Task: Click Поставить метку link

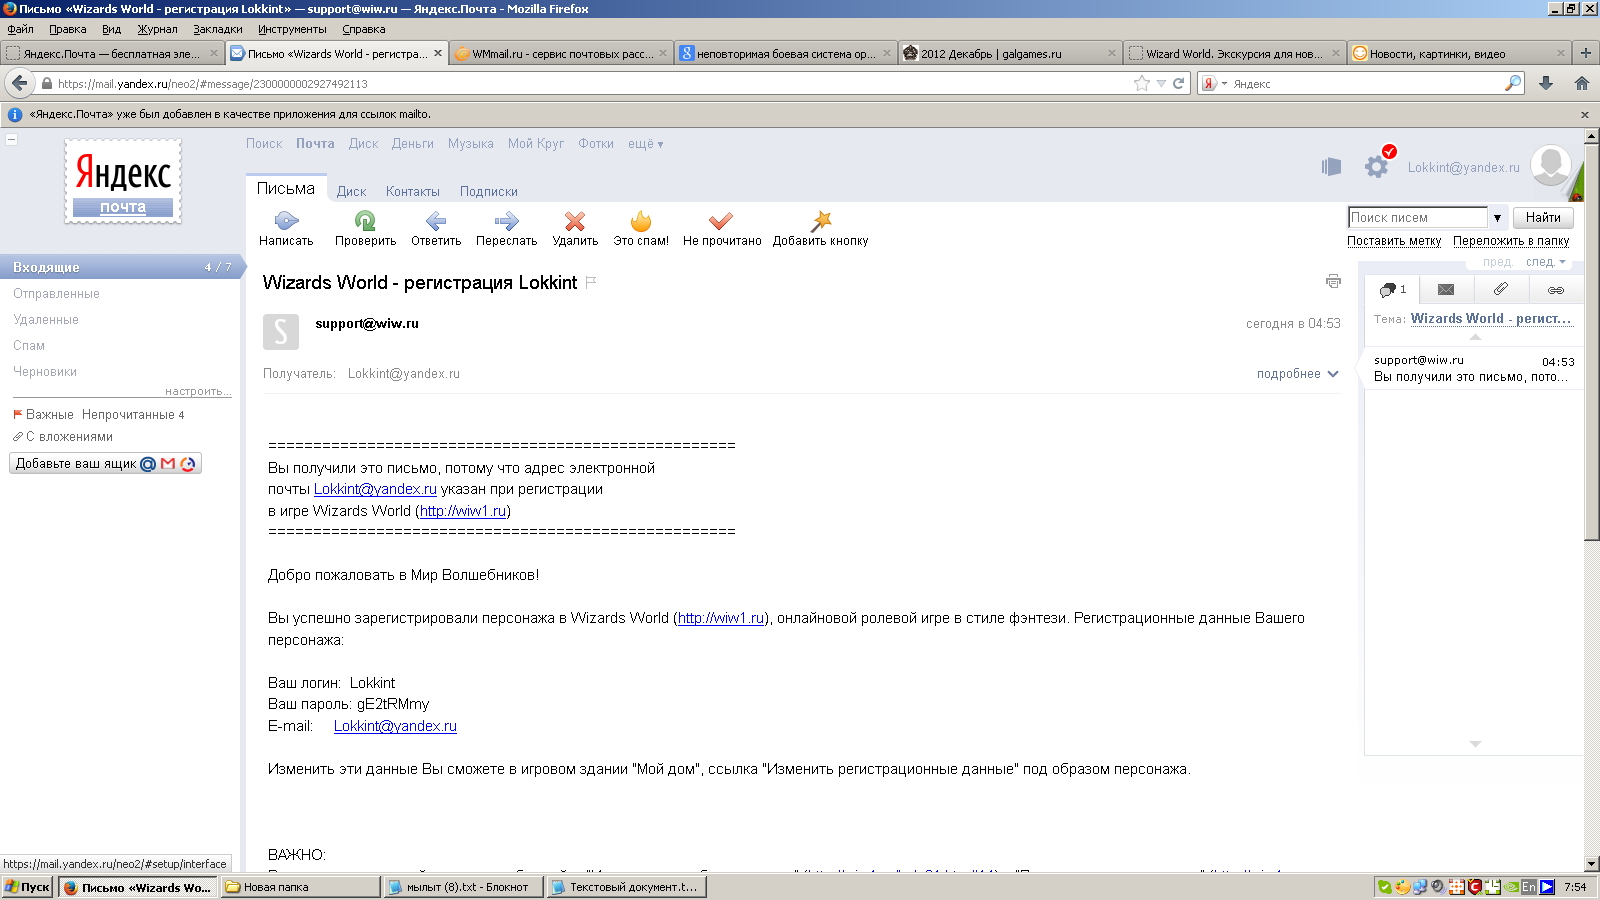Action: [1394, 241]
